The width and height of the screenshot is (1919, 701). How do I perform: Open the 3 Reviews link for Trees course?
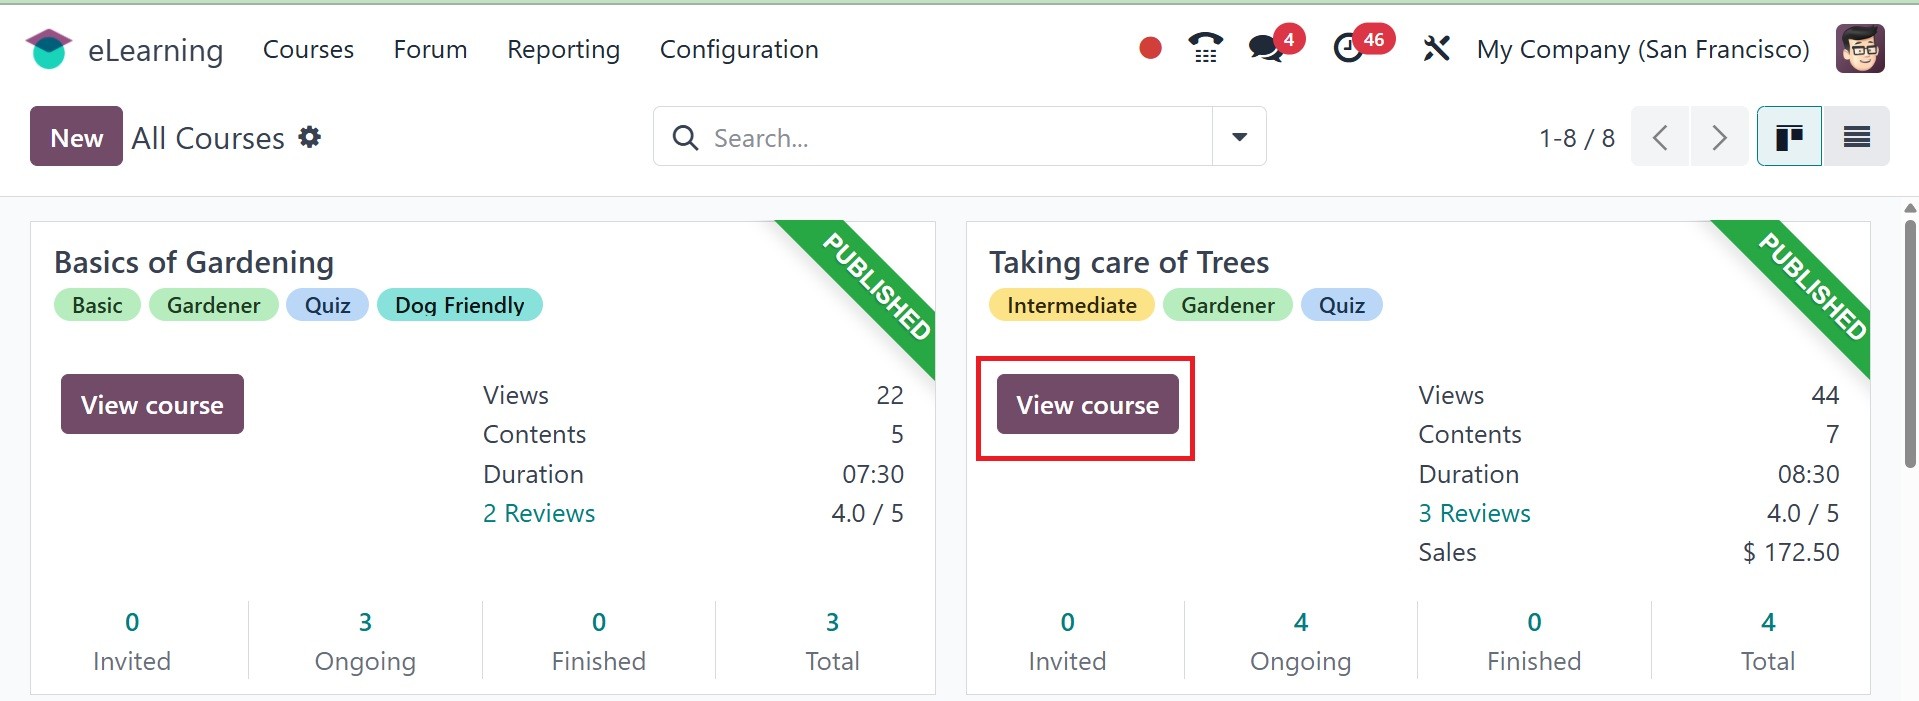[1474, 513]
